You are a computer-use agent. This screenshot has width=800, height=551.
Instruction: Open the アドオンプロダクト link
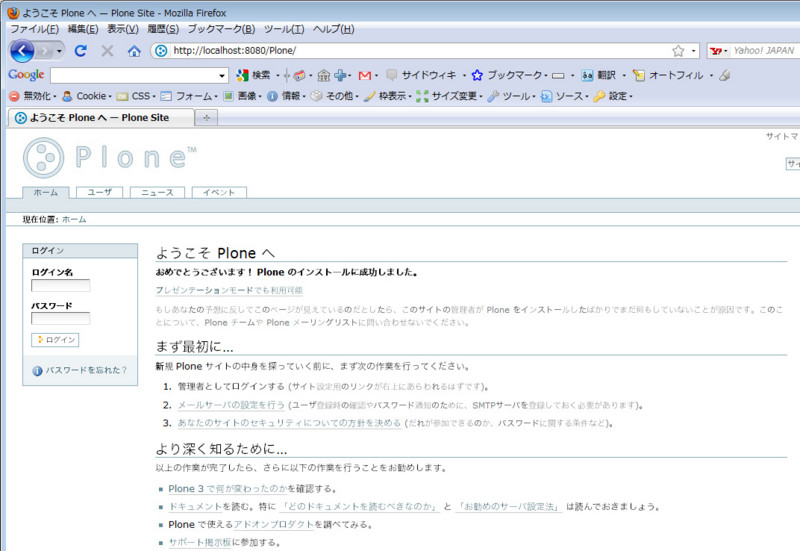(x=273, y=524)
